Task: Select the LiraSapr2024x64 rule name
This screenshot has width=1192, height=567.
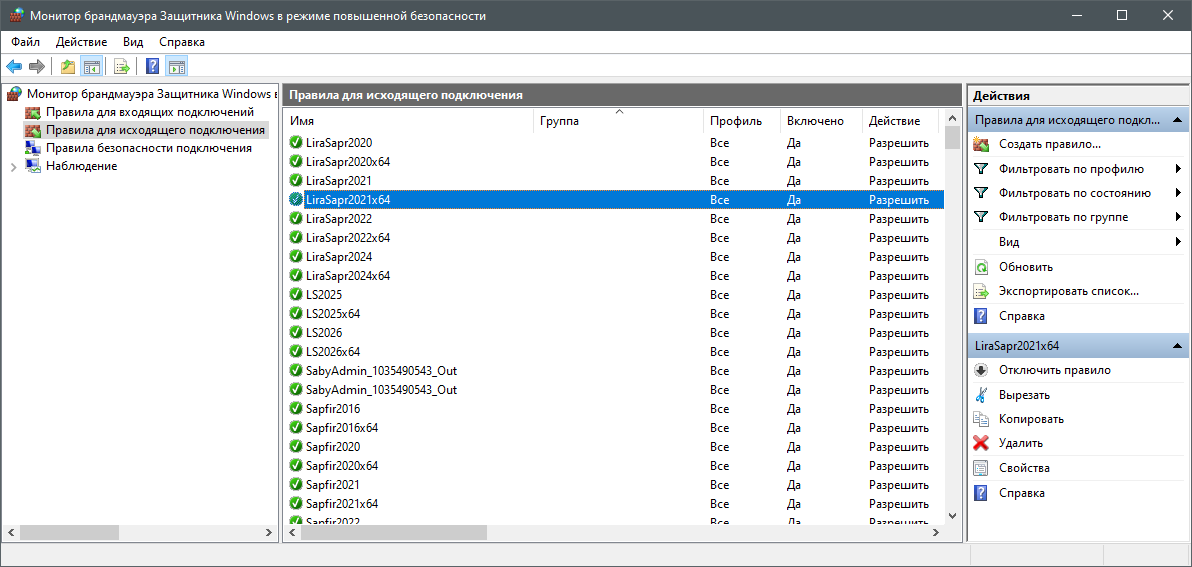Action: click(x=348, y=275)
